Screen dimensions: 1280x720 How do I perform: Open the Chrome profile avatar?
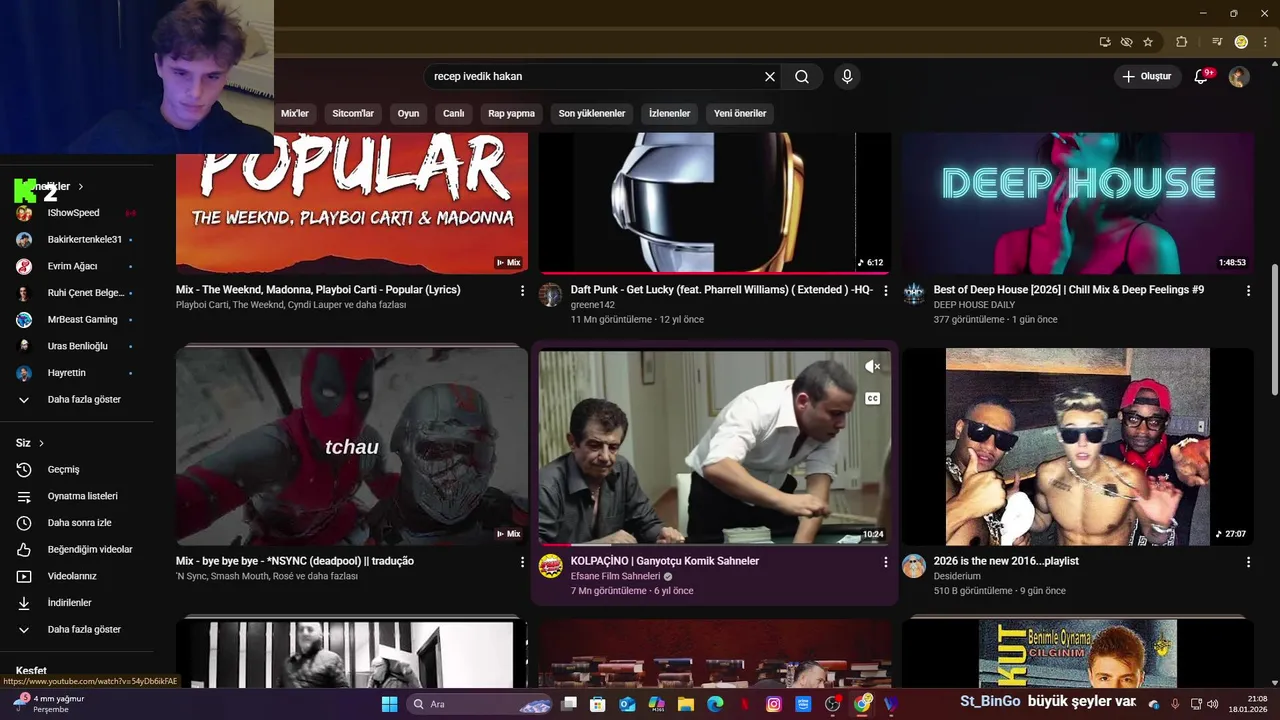[x=1241, y=42]
